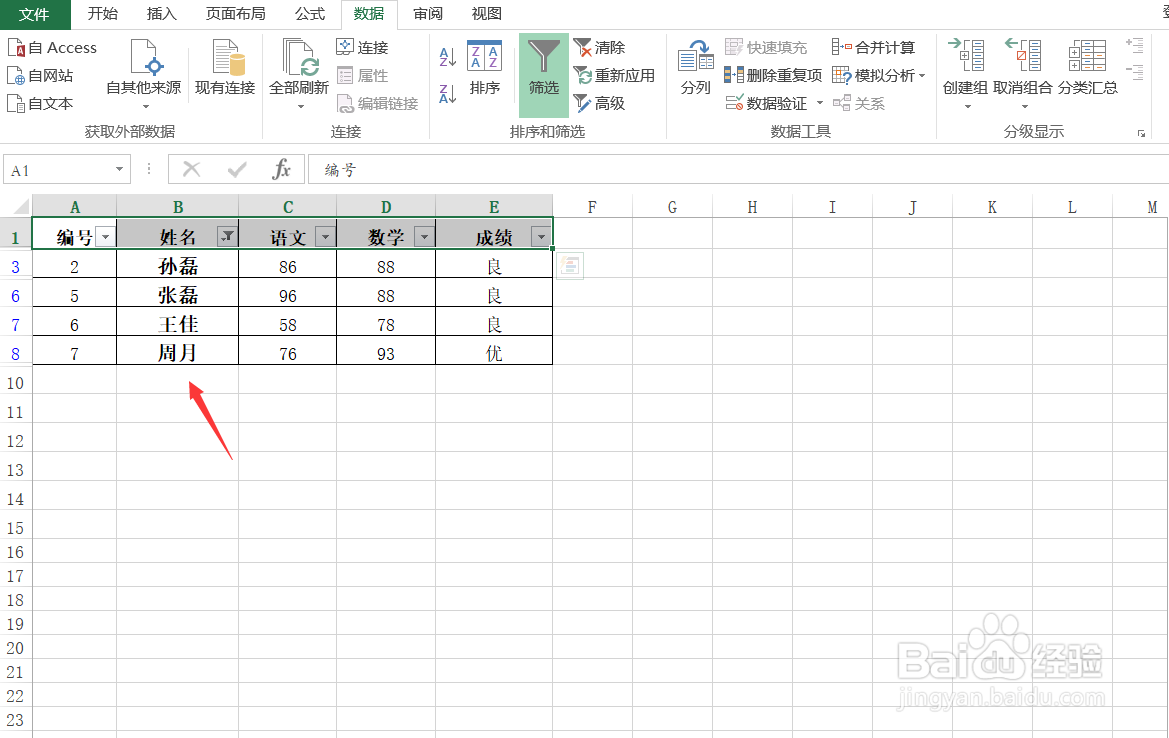1169x738 pixels.
Task: Click the 重新应用 Reapply icon
Action: 613,75
